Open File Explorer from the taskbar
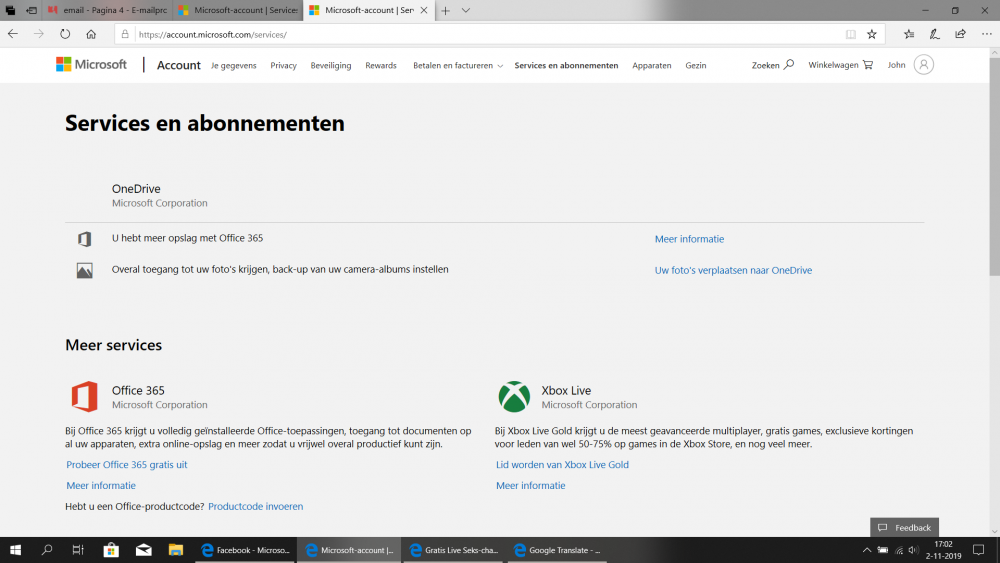The height and width of the screenshot is (563, 1000). pyautogui.click(x=175, y=550)
